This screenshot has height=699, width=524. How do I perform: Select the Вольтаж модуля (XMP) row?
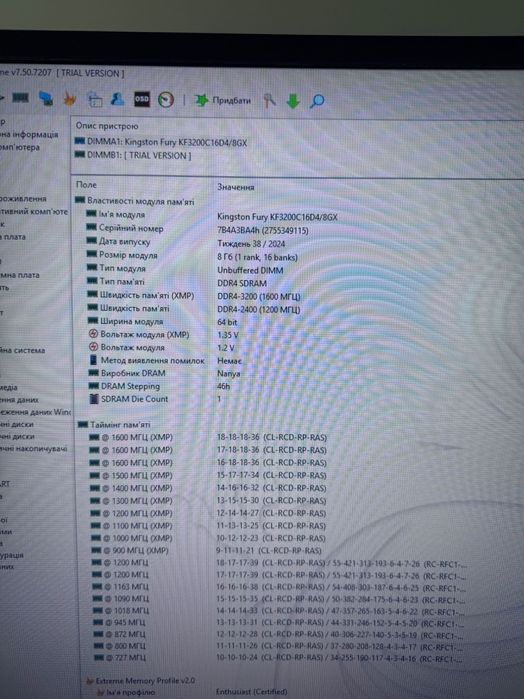click(163, 334)
